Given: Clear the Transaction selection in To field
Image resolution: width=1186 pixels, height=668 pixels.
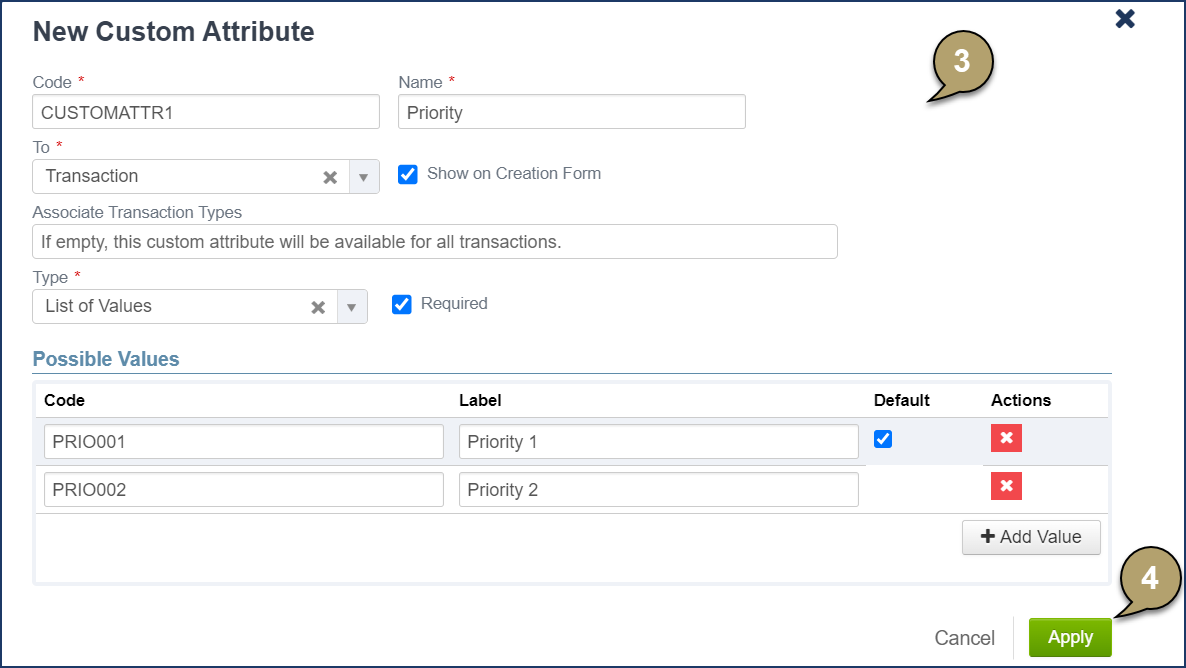Looking at the screenshot, I should pyautogui.click(x=330, y=177).
